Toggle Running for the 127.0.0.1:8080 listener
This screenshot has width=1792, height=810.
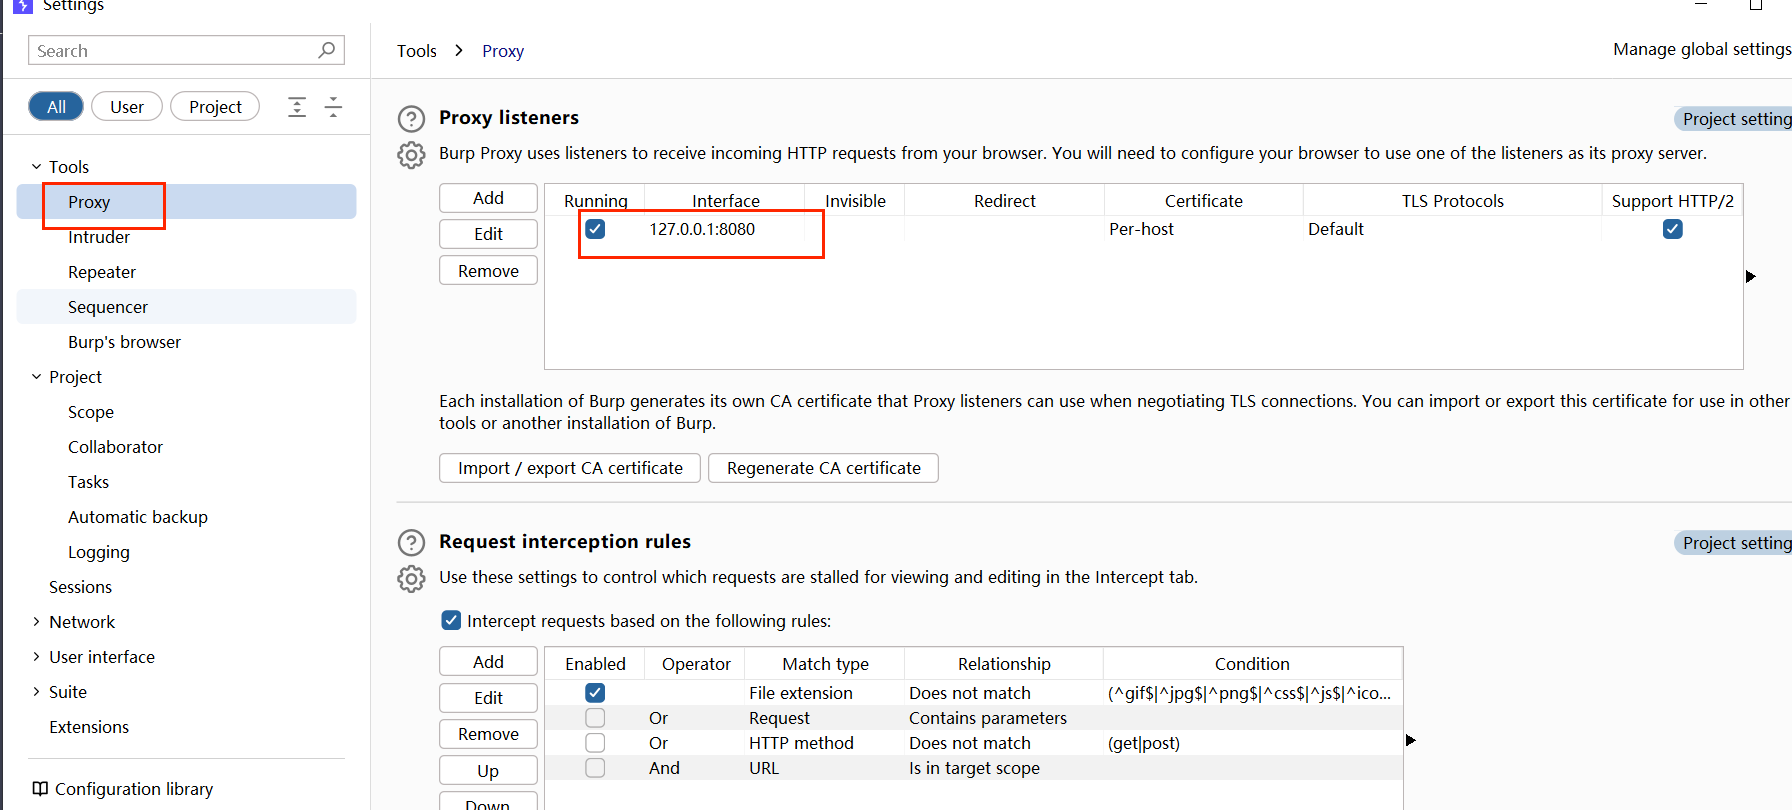click(595, 229)
